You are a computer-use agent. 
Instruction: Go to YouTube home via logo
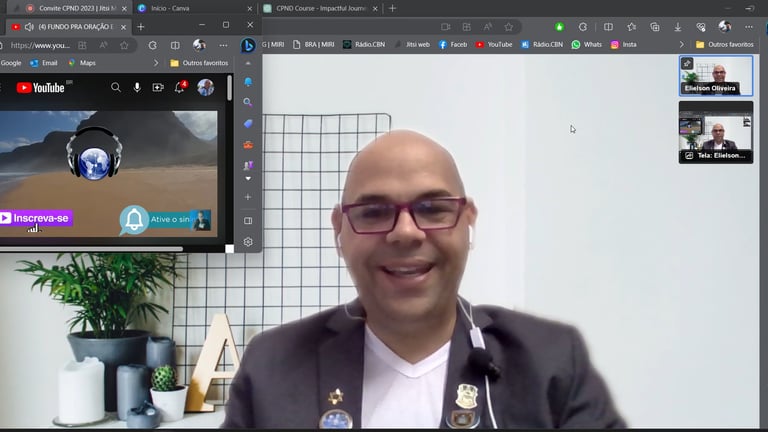pyautogui.click(x=41, y=88)
